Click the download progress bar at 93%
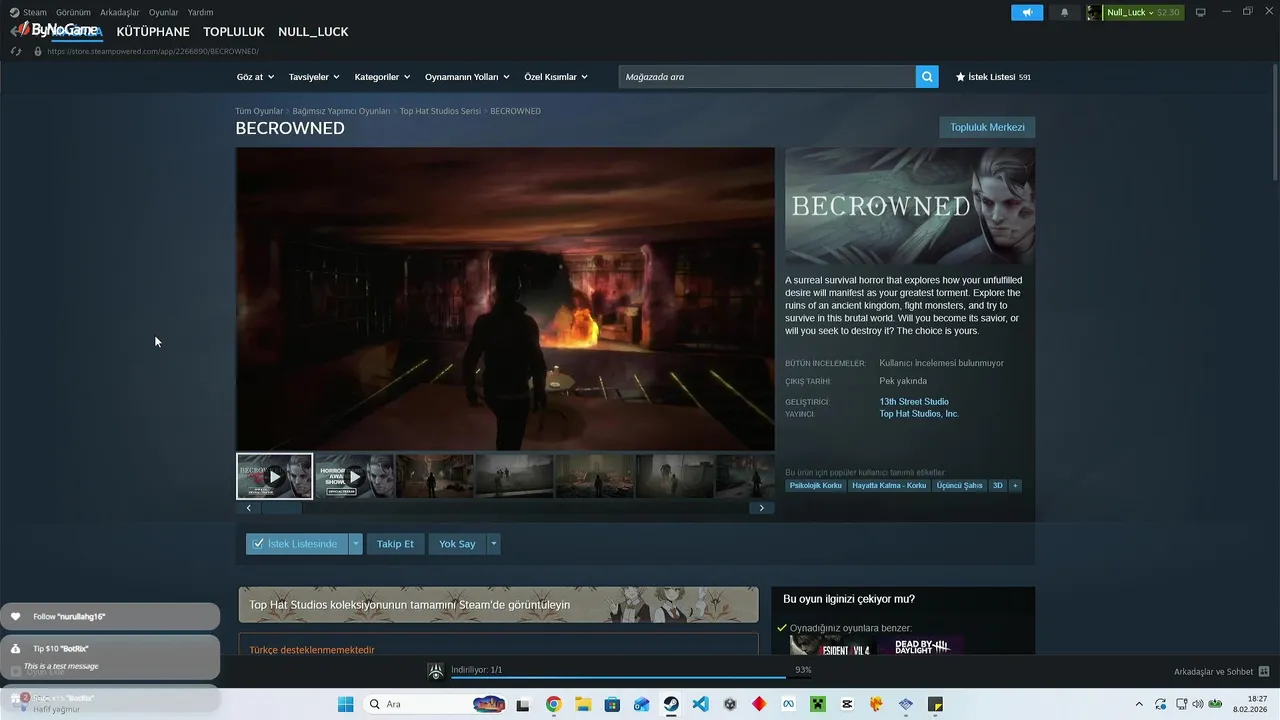1280x720 pixels. click(x=632, y=678)
